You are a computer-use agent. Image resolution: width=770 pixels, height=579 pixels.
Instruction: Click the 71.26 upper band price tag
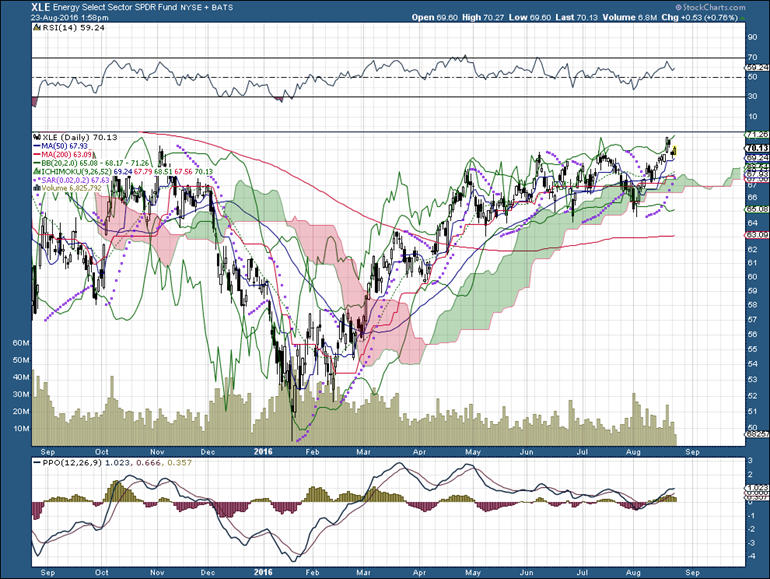757,134
